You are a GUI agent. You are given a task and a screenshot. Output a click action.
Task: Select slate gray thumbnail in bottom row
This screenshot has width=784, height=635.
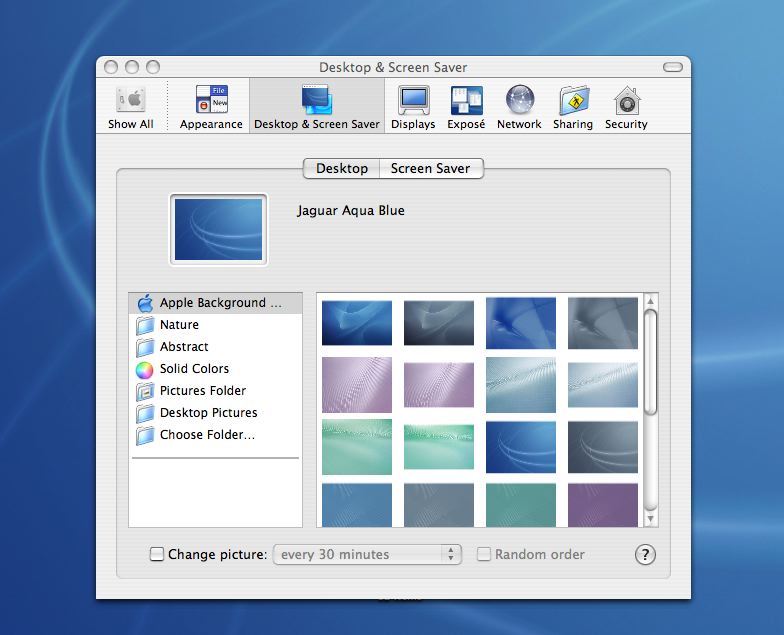tap(439, 505)
